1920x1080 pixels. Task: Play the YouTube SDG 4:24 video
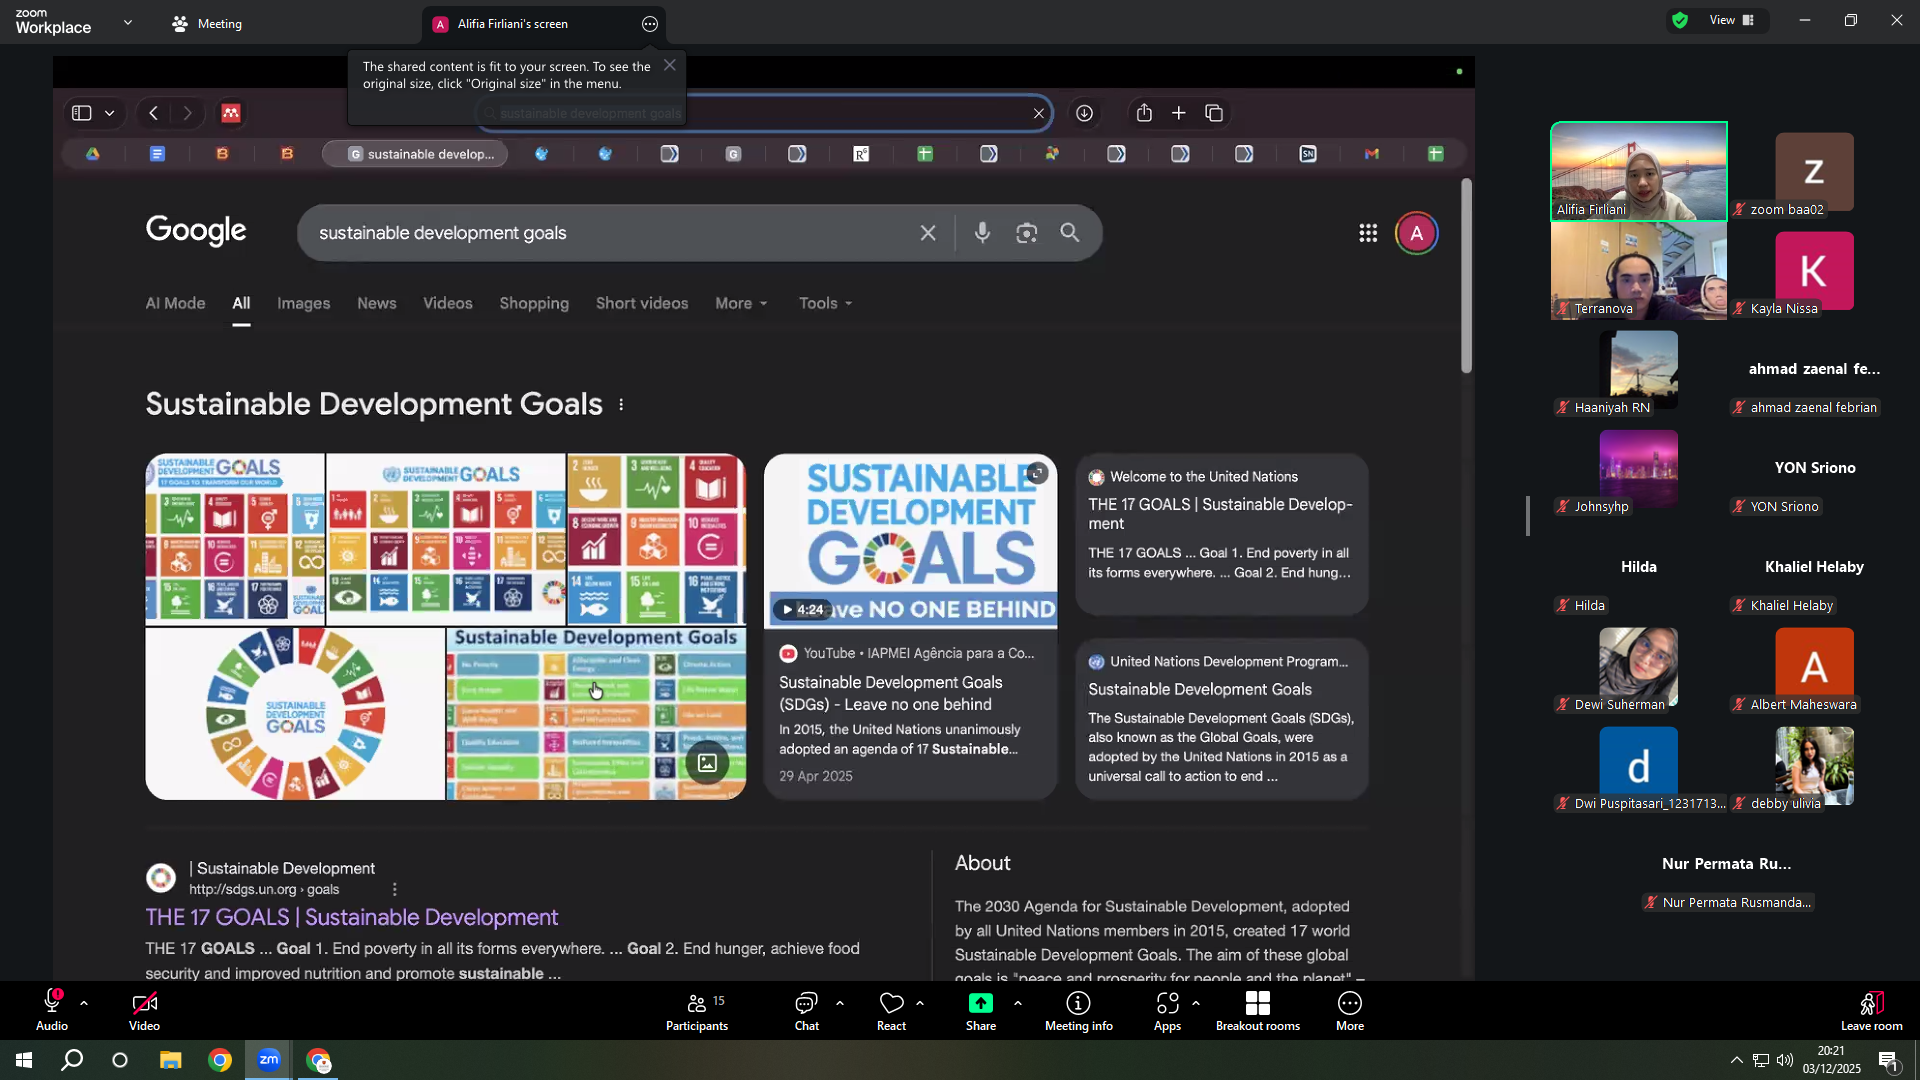910,541
